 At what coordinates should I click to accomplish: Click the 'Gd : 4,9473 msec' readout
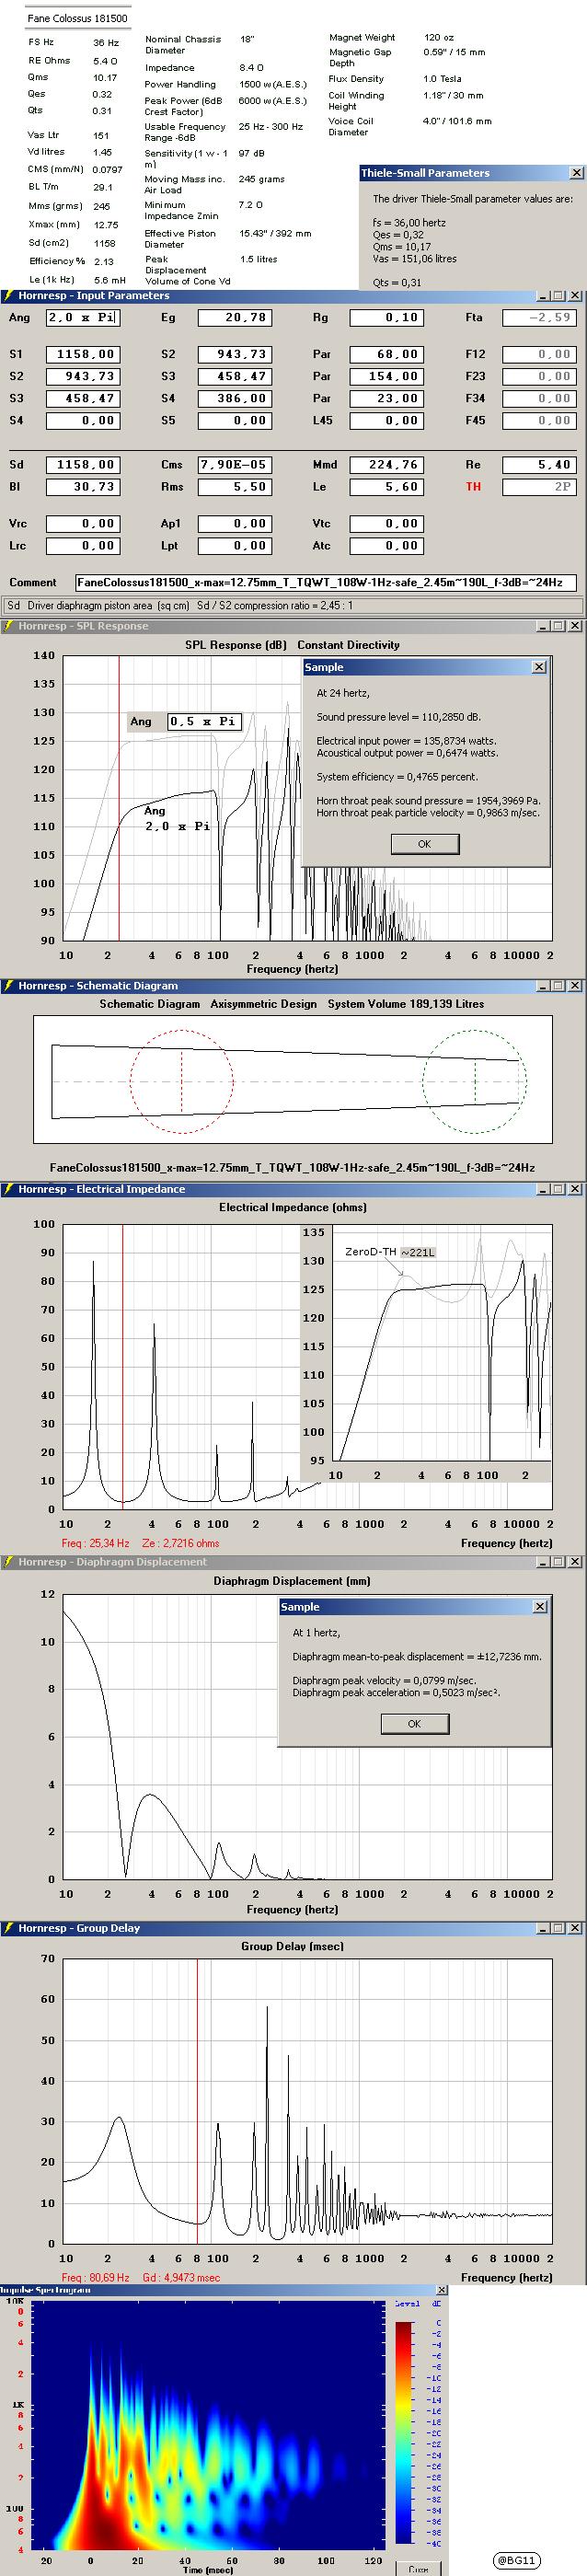click(181, 2277)
